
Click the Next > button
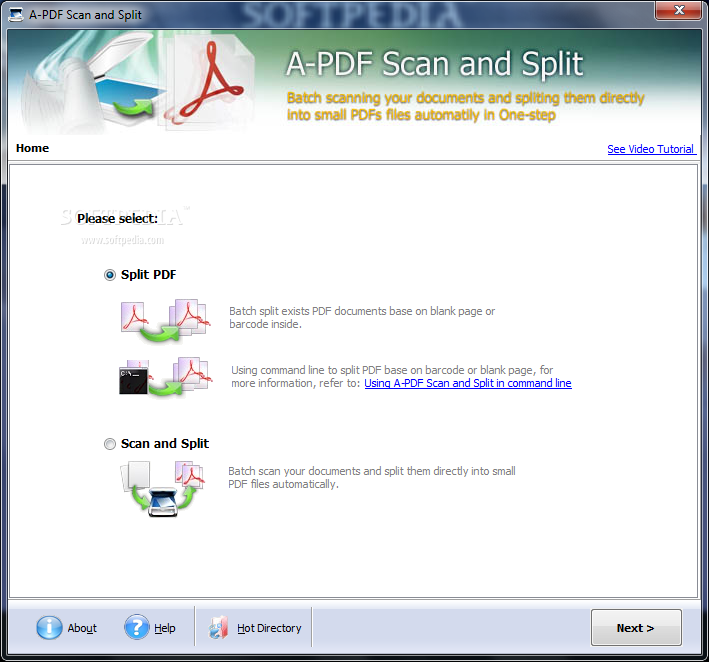636,628
